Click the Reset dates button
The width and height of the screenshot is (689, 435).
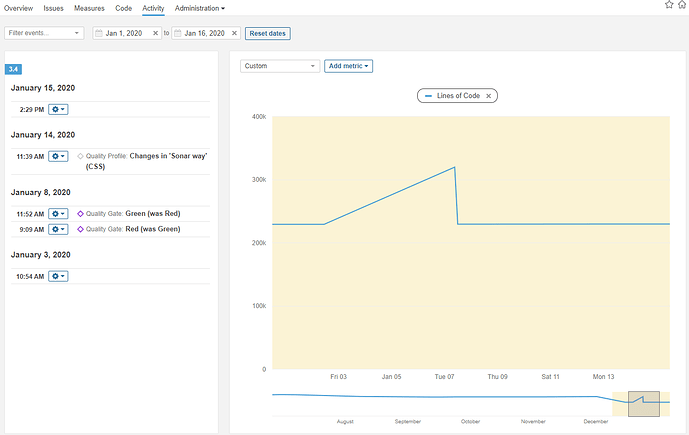click(x=268, y=33)
